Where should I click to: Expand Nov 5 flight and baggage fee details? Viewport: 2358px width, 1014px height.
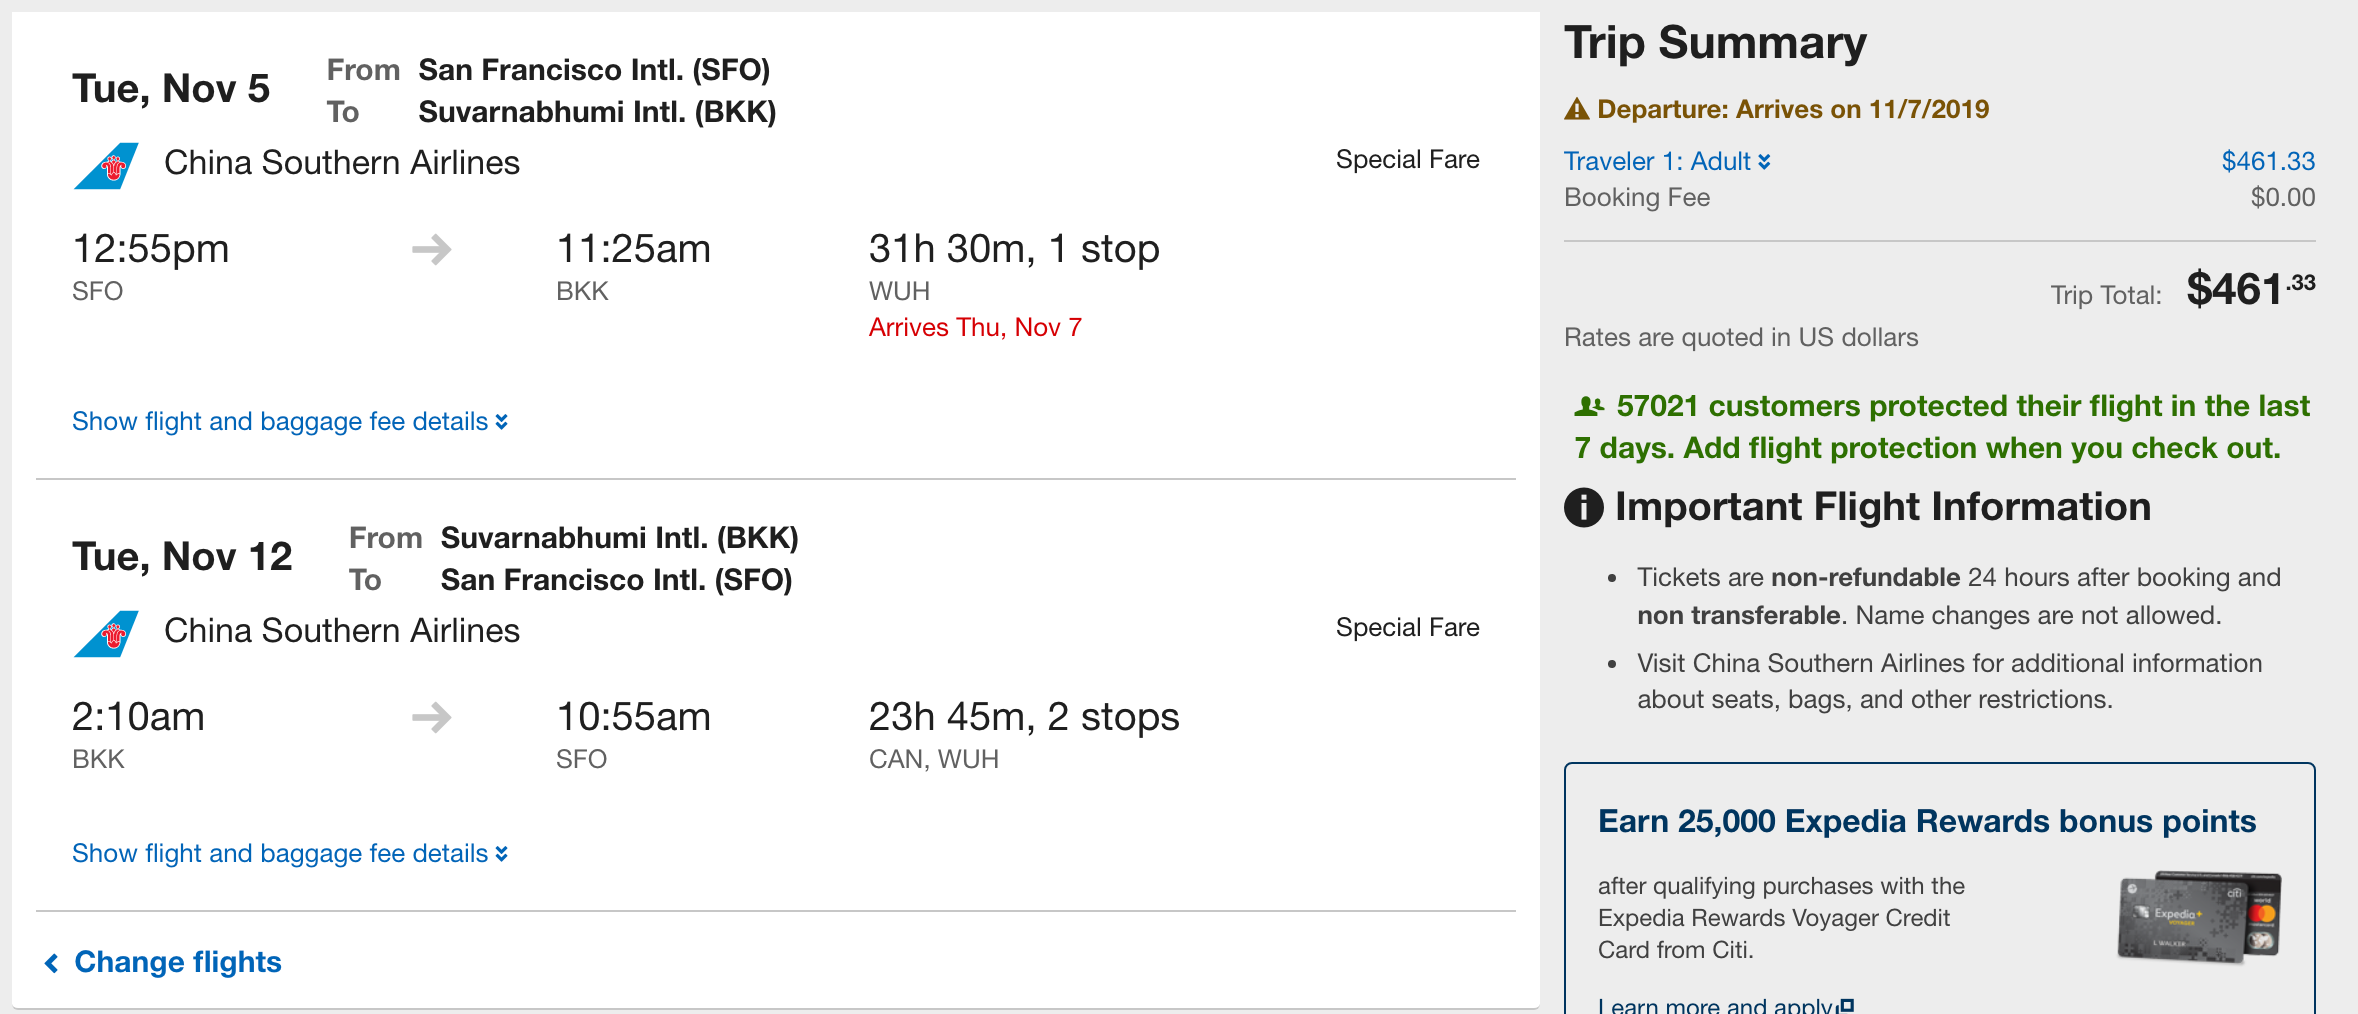[289, 421]
